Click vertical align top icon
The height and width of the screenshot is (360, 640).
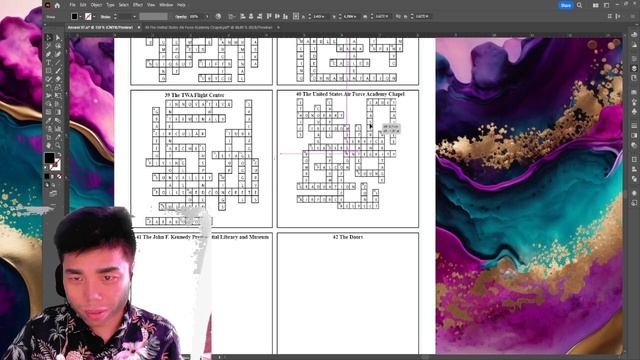[269, 16]
